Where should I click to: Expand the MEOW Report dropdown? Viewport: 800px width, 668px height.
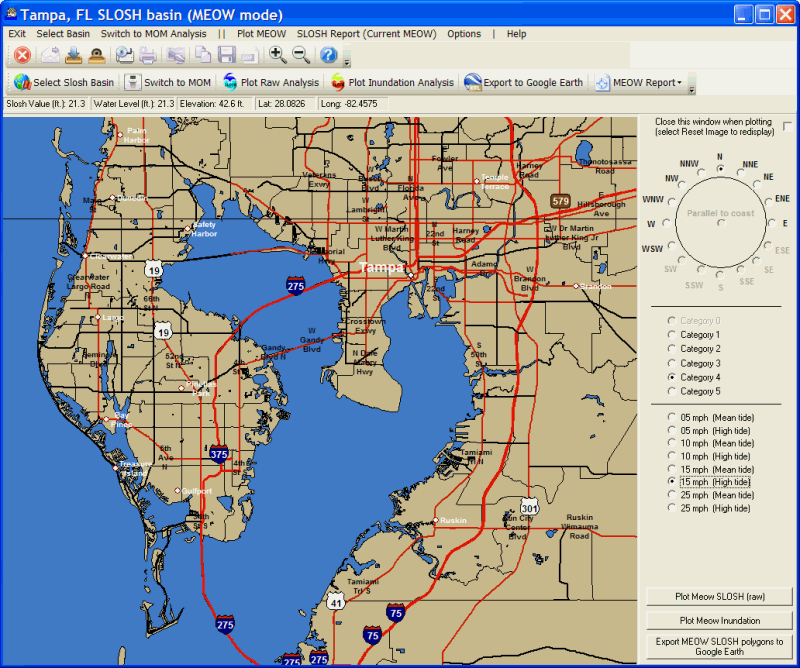(680, 83)
